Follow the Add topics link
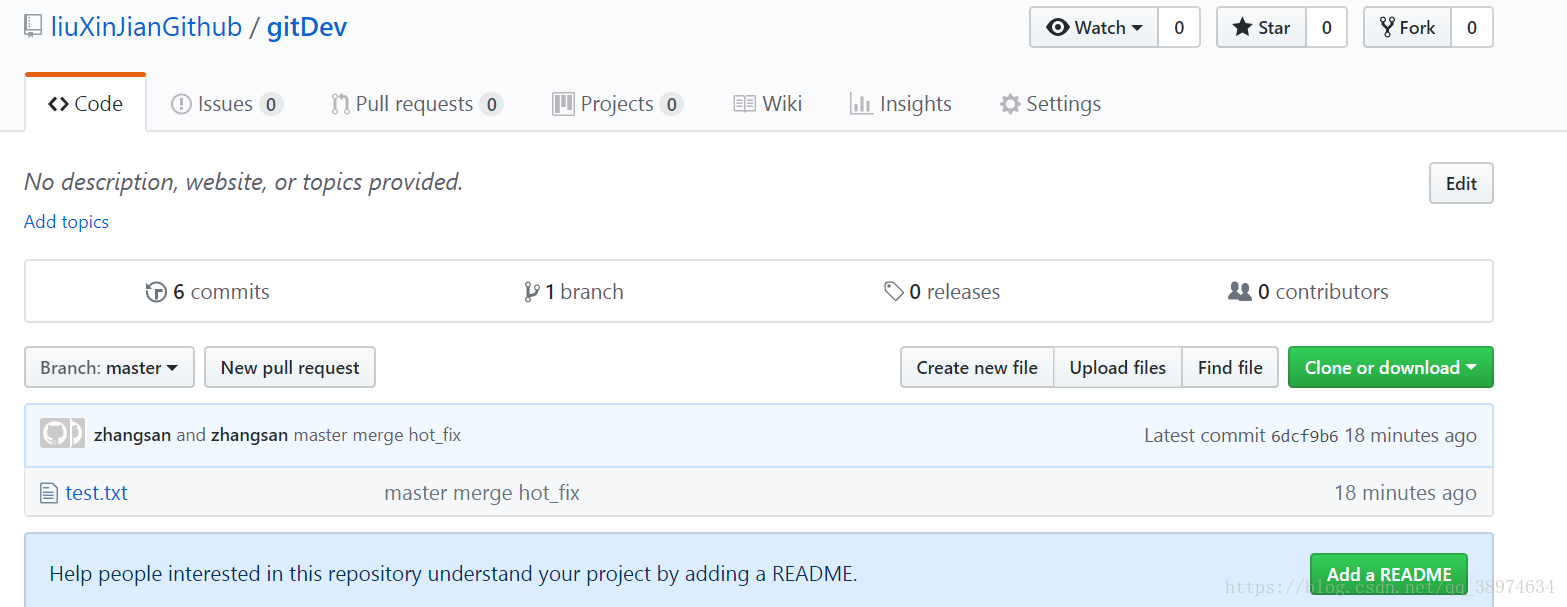The width and height of the screenshot is (1567, 607). [x=66, y=222]
